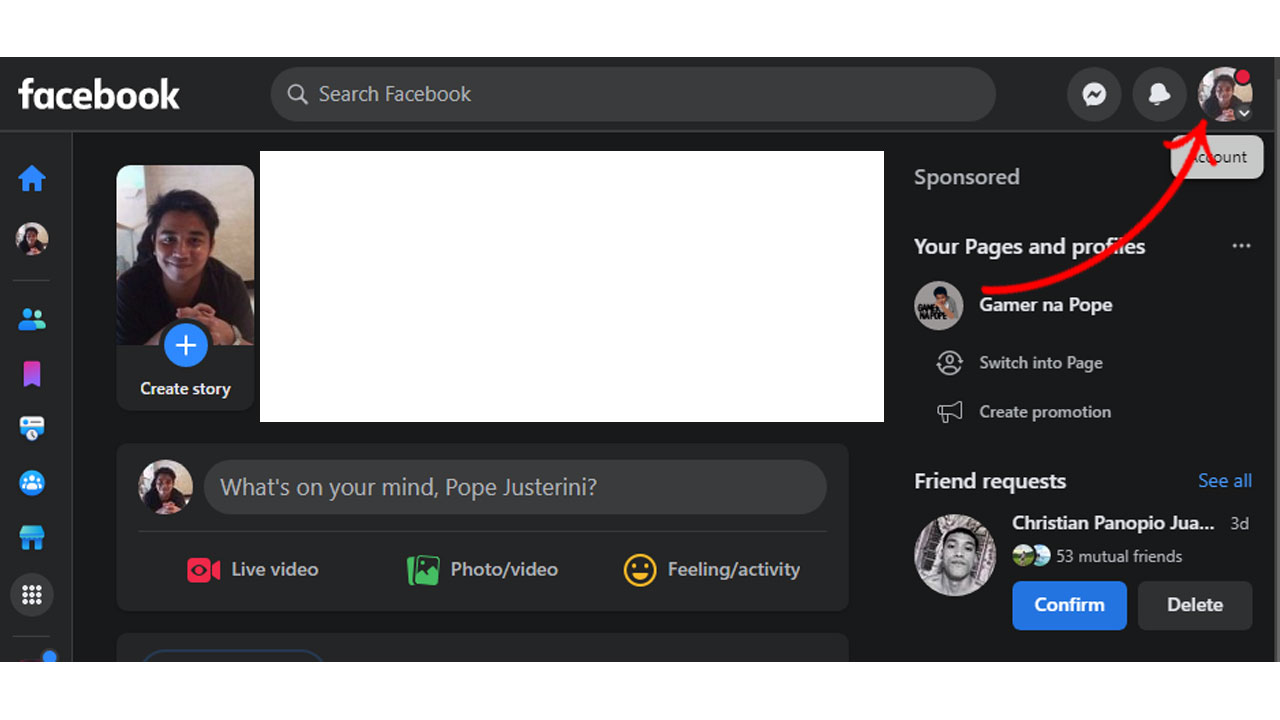This screenshot has width=1280, height=720.
Task: Open the notifications bell
Action: tap(1159, 95)
